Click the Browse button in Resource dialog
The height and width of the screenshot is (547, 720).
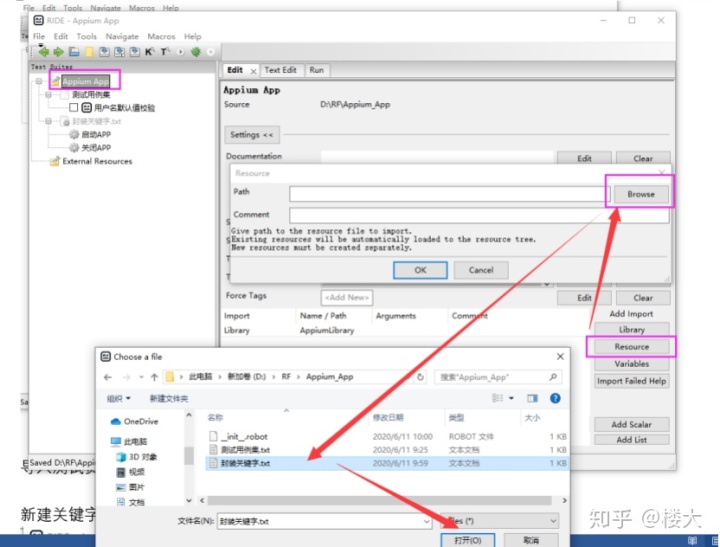(x=641, y=194)
